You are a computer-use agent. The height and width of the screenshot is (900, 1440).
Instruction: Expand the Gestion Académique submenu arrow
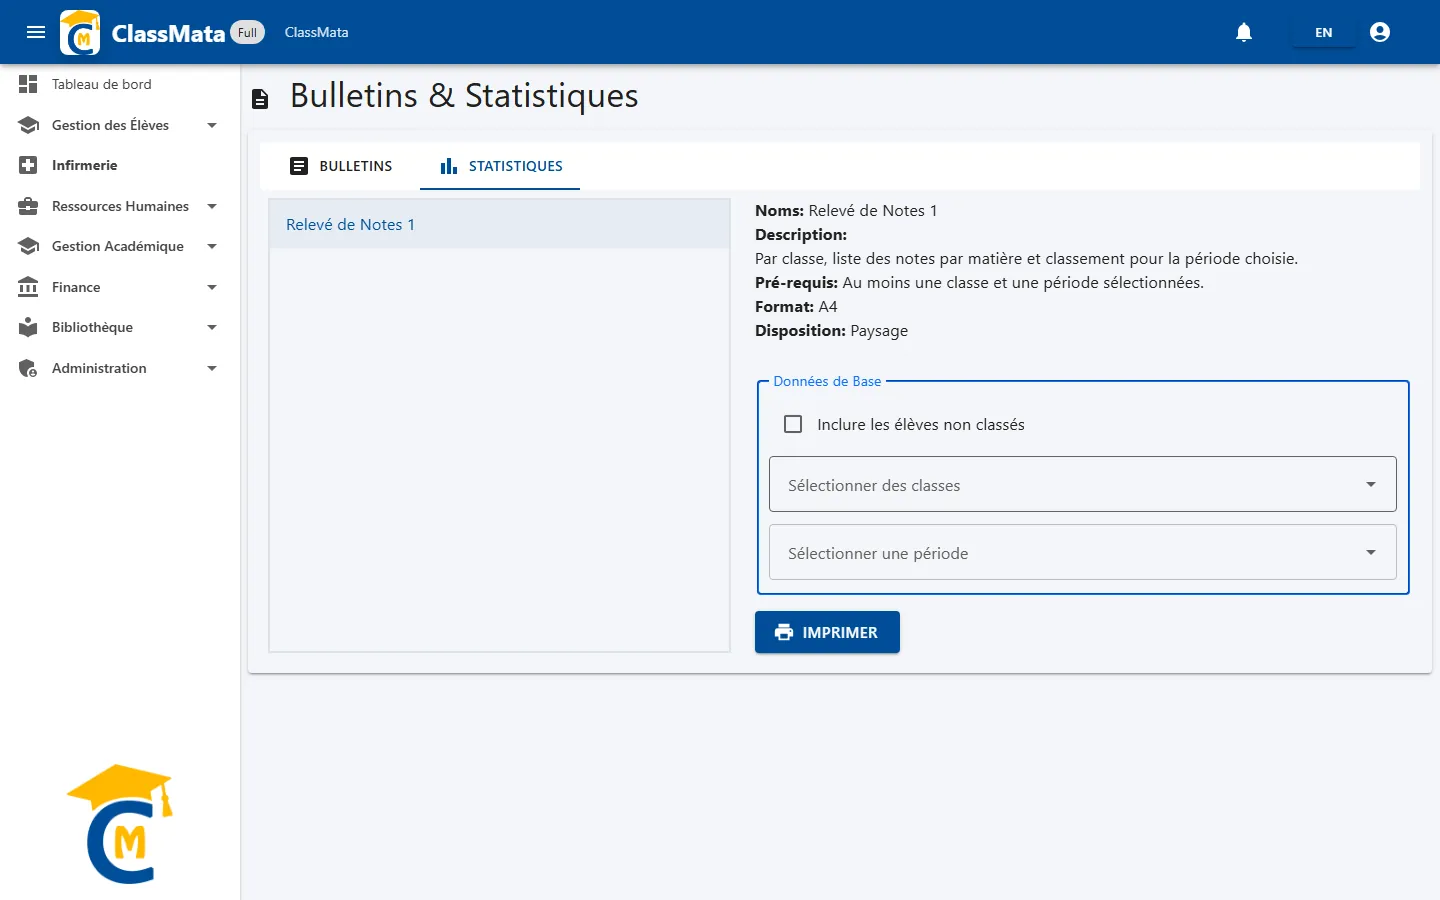(212, 246)
